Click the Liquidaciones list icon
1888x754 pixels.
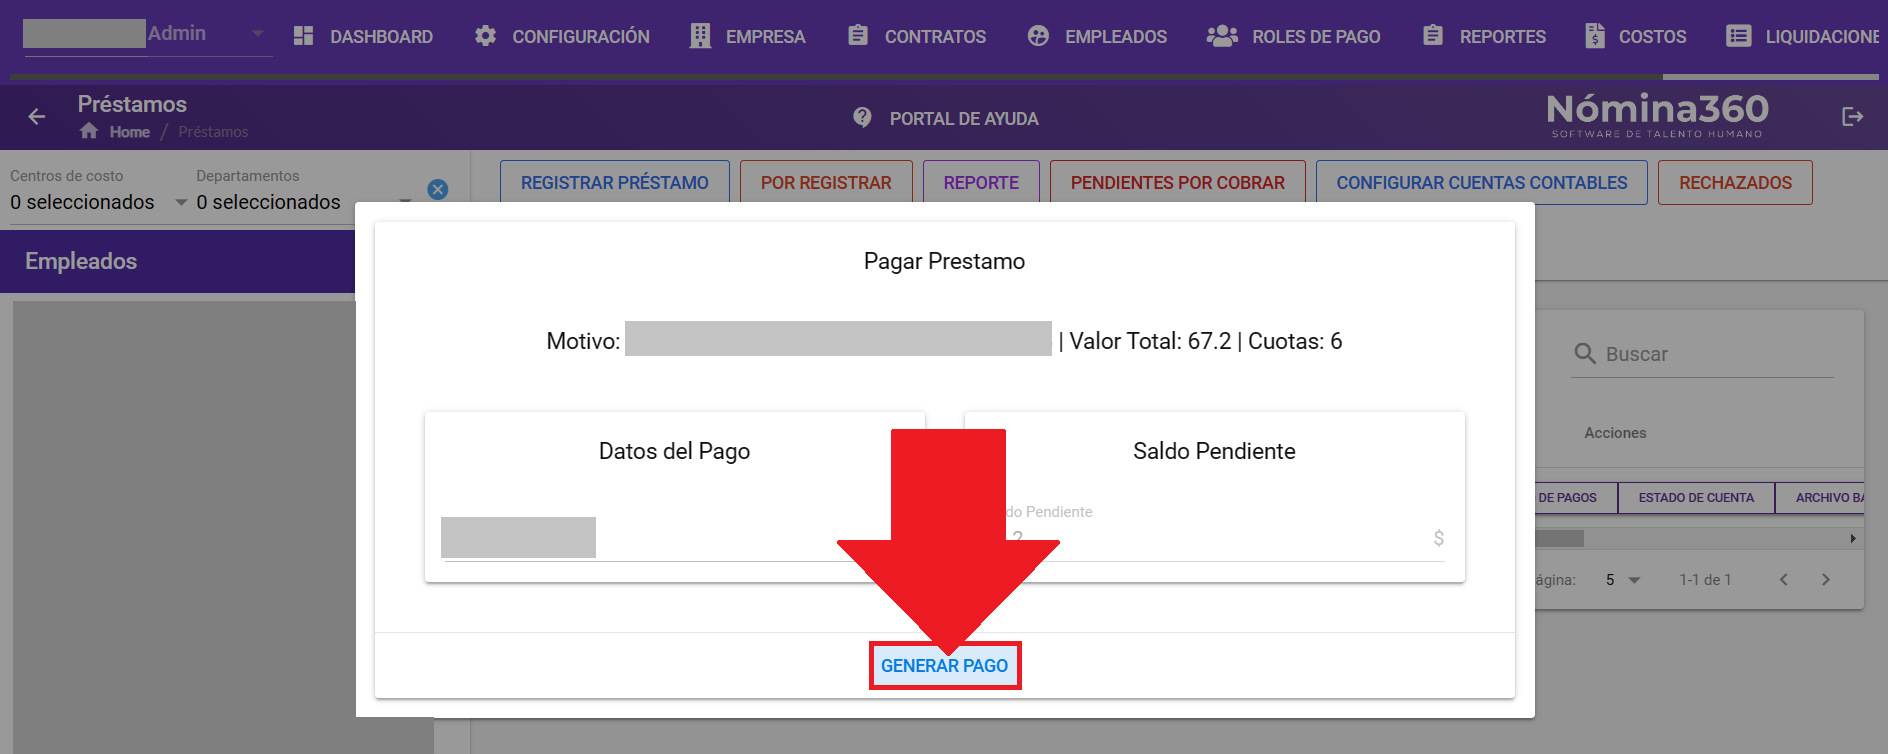1739,36
